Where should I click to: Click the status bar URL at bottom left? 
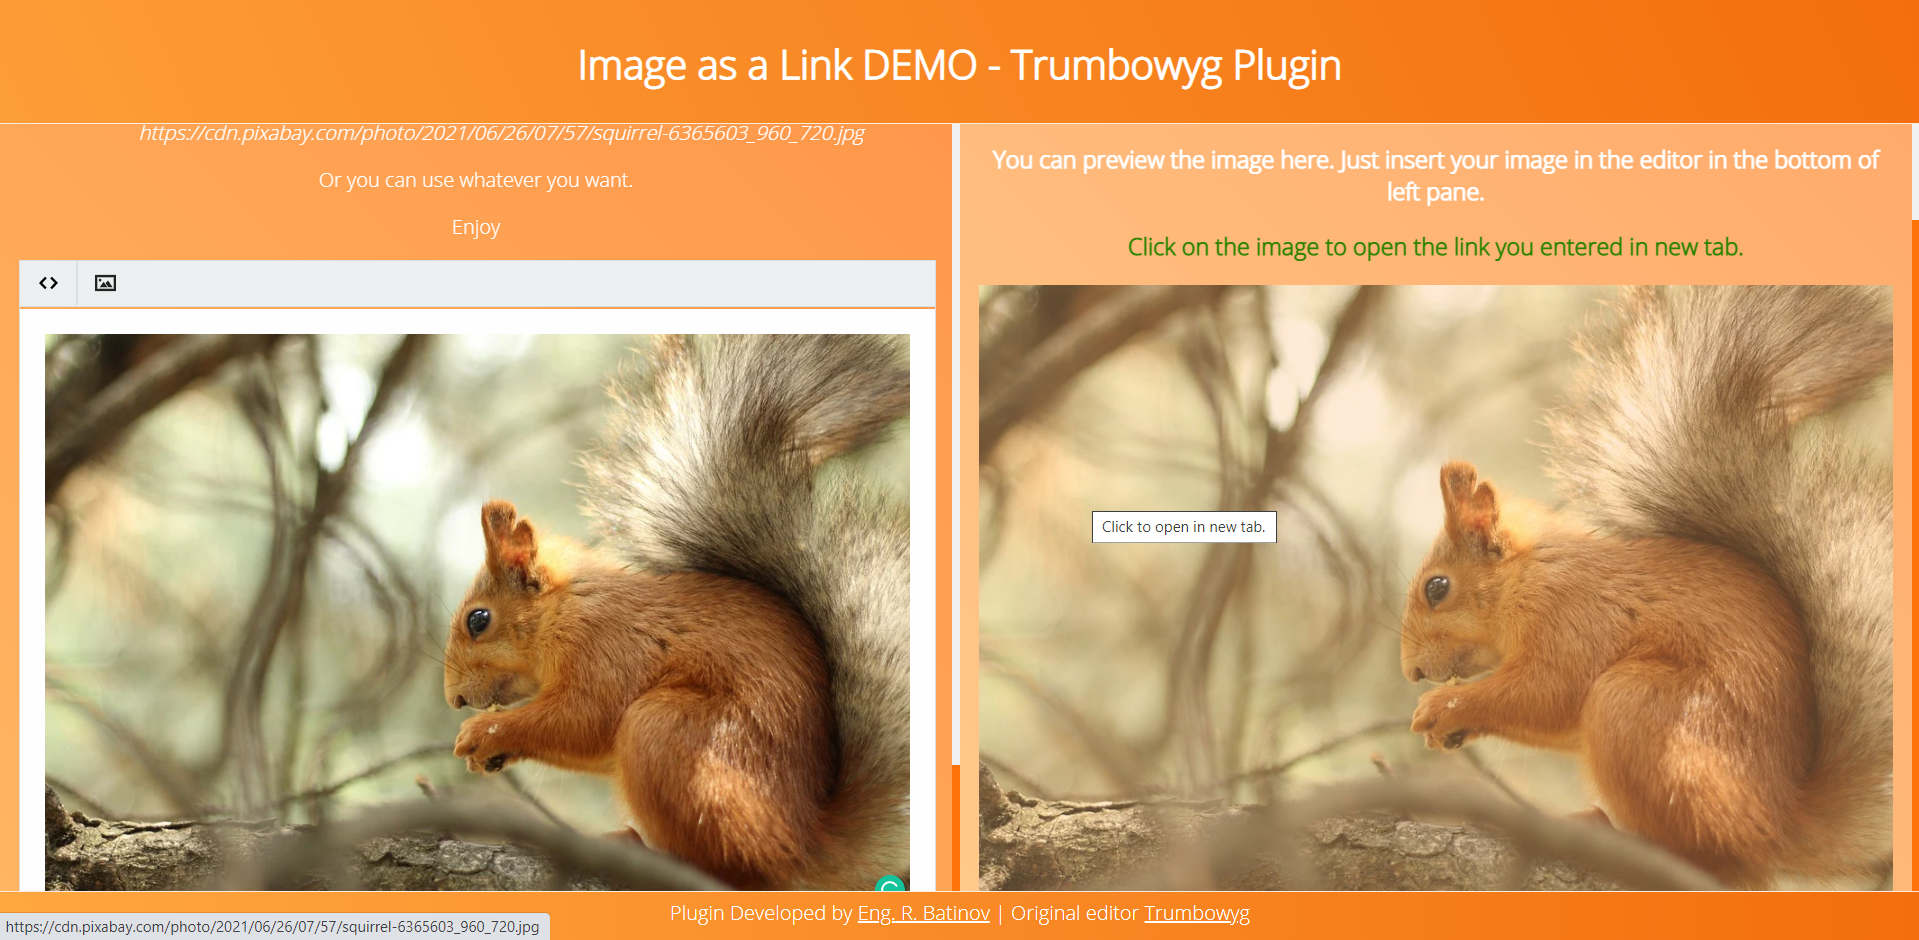[272, 927]
